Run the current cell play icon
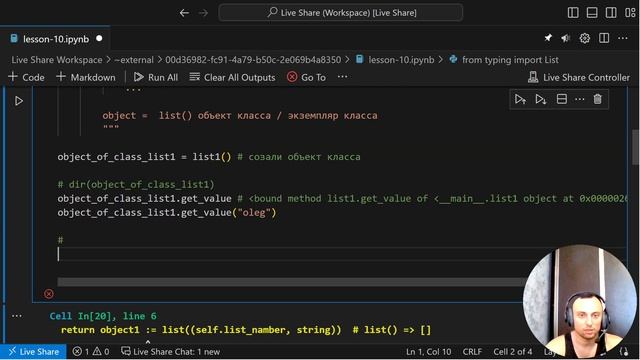640x360 pixels. point(19,101)
